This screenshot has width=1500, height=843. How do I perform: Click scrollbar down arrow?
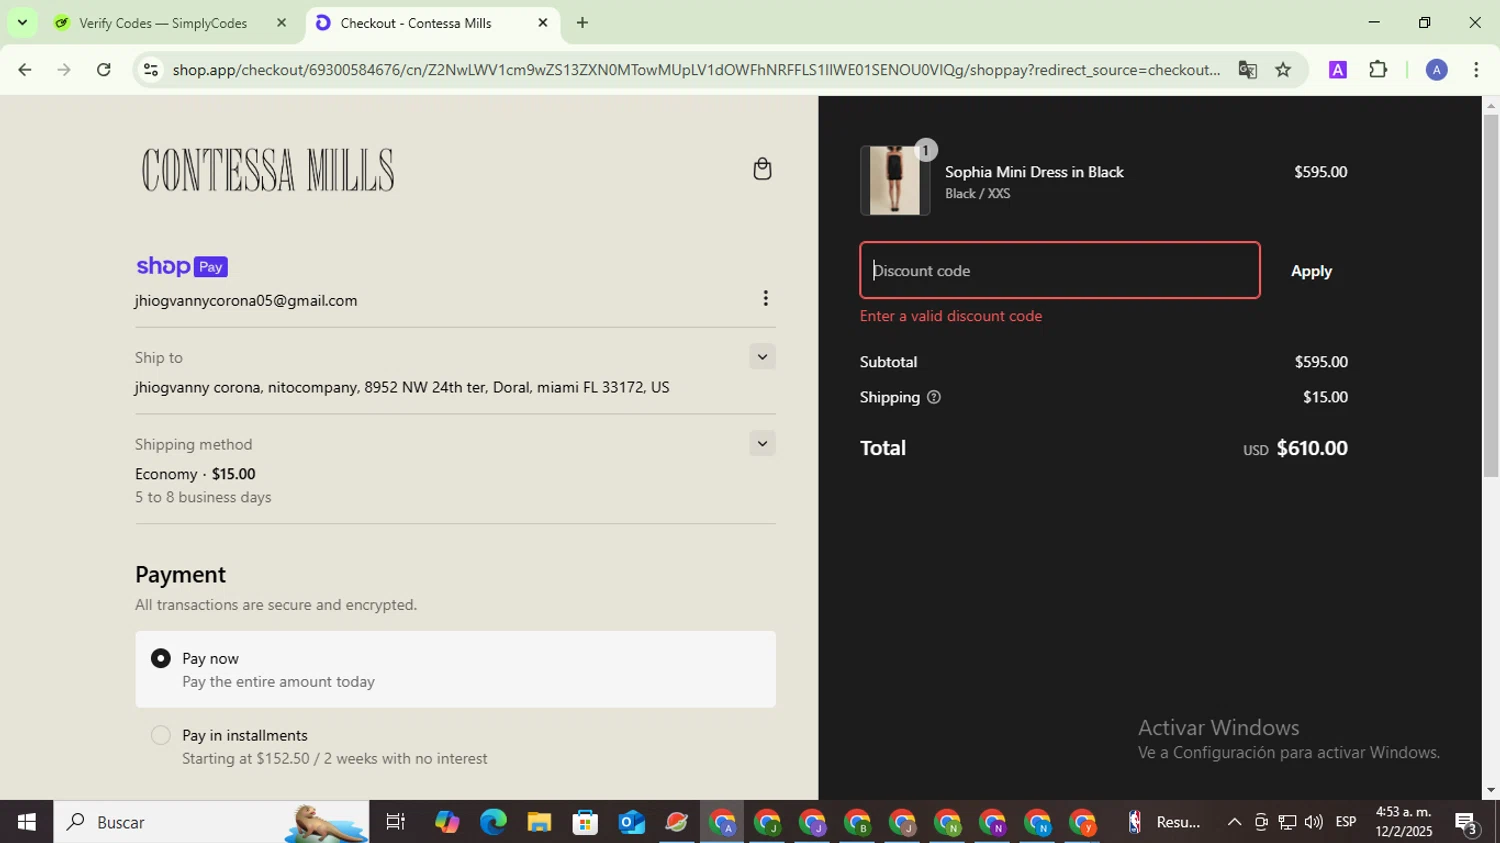1490,790
